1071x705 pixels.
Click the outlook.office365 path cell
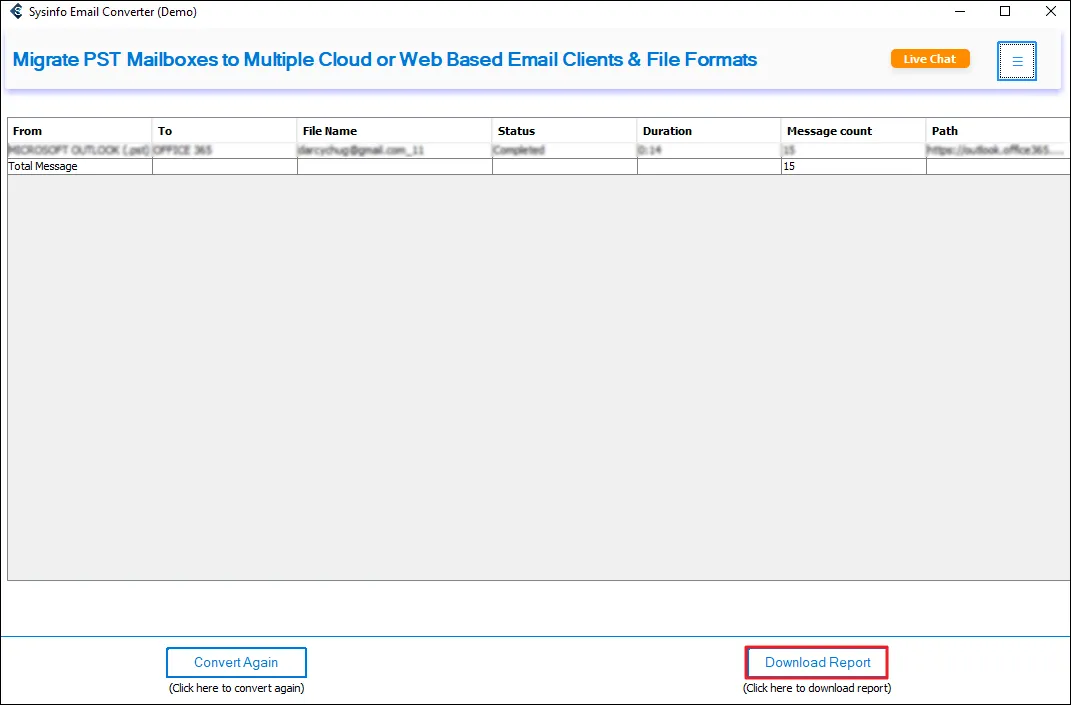click(x=997, y=150)
